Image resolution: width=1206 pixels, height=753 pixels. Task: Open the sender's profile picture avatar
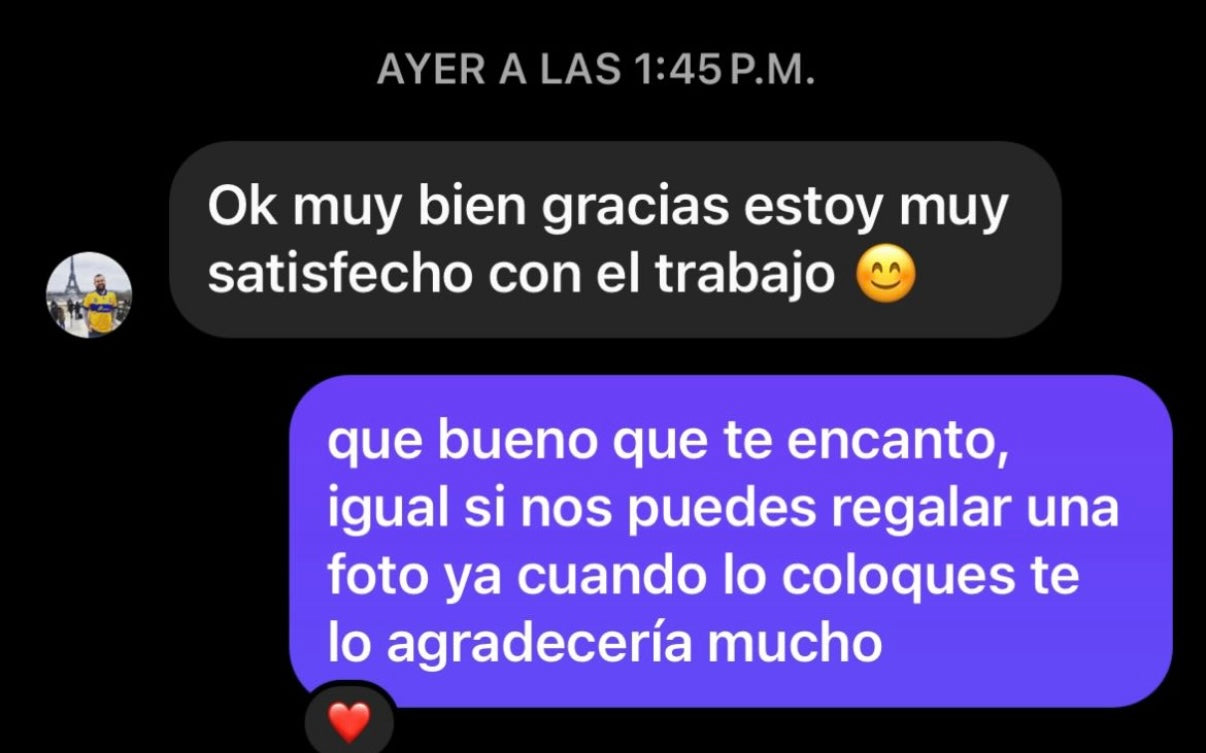[89, 295]
